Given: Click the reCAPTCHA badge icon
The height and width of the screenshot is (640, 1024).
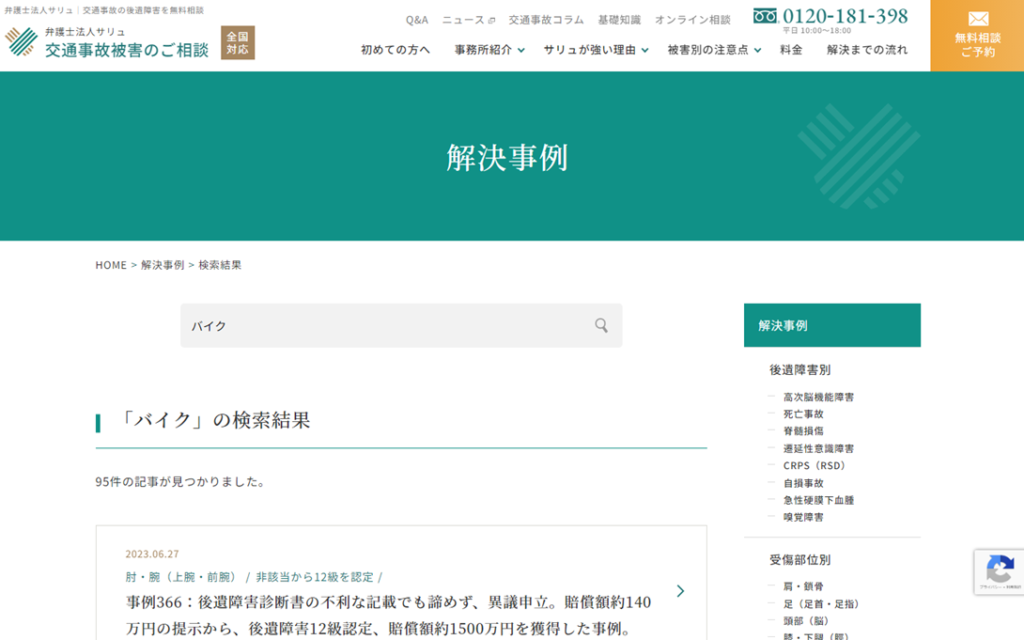Looking at the screenshot, I should (x=999, y=571).
